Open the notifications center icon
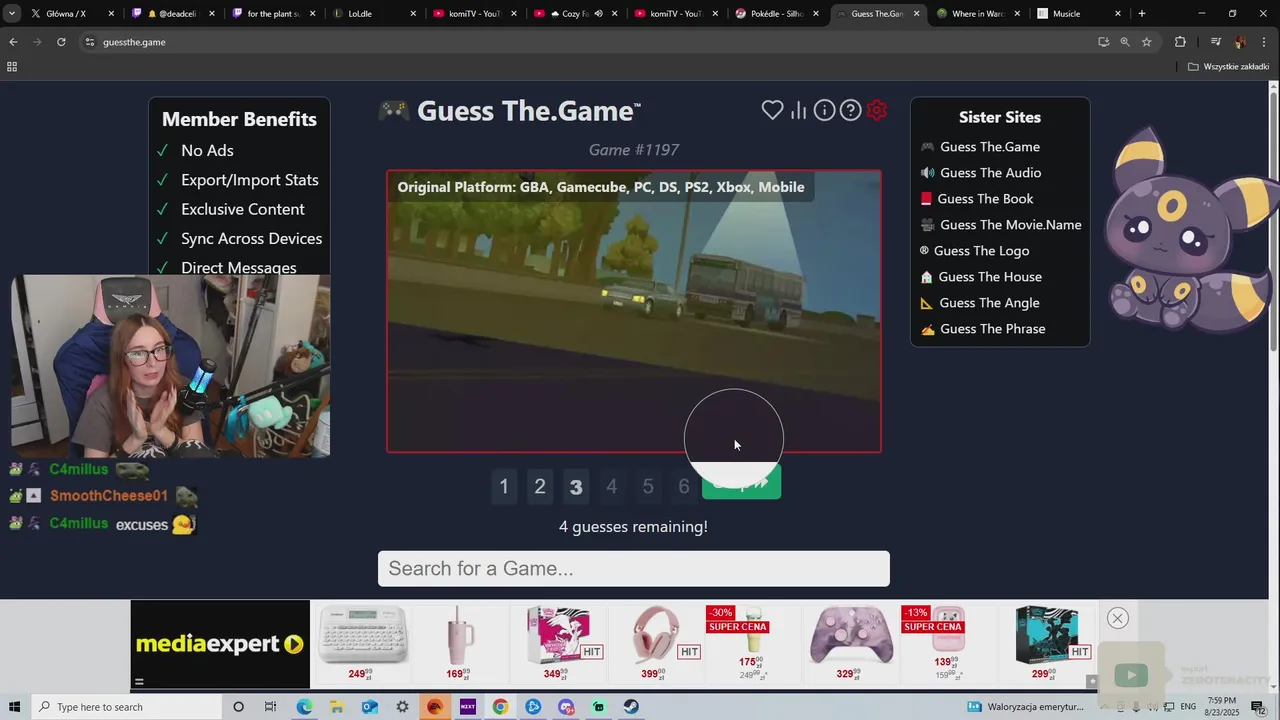Screen dimensions: 1280x720 point(1258,707)
